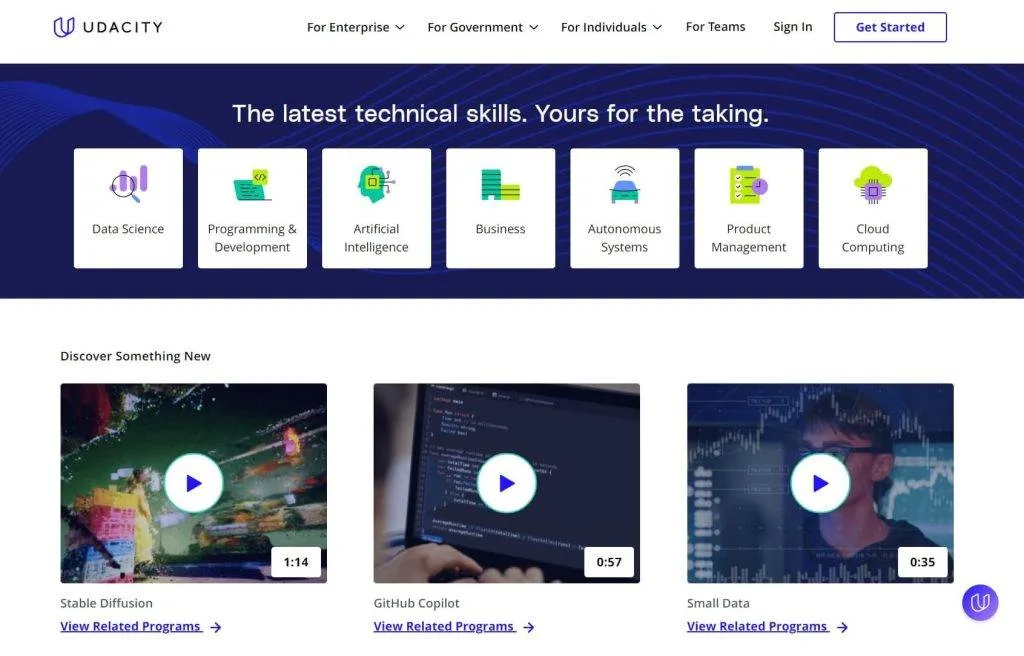Click the Stable Diffusion video title
Viewport: 1024px width, 656px height.
pos(106,603)
